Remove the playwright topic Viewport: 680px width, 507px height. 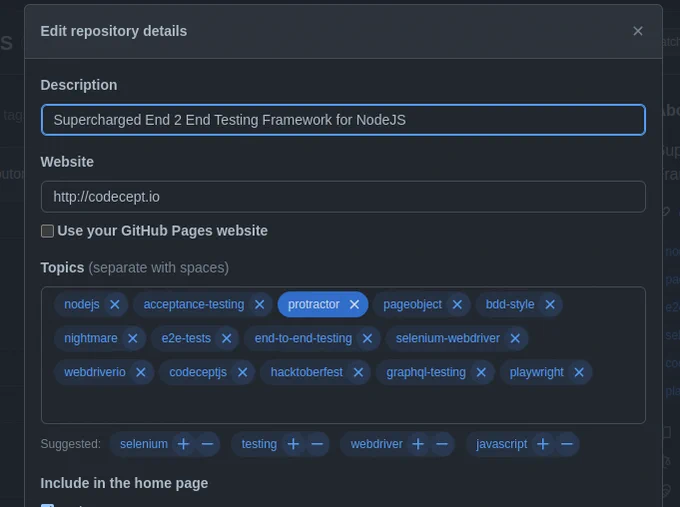579,372
